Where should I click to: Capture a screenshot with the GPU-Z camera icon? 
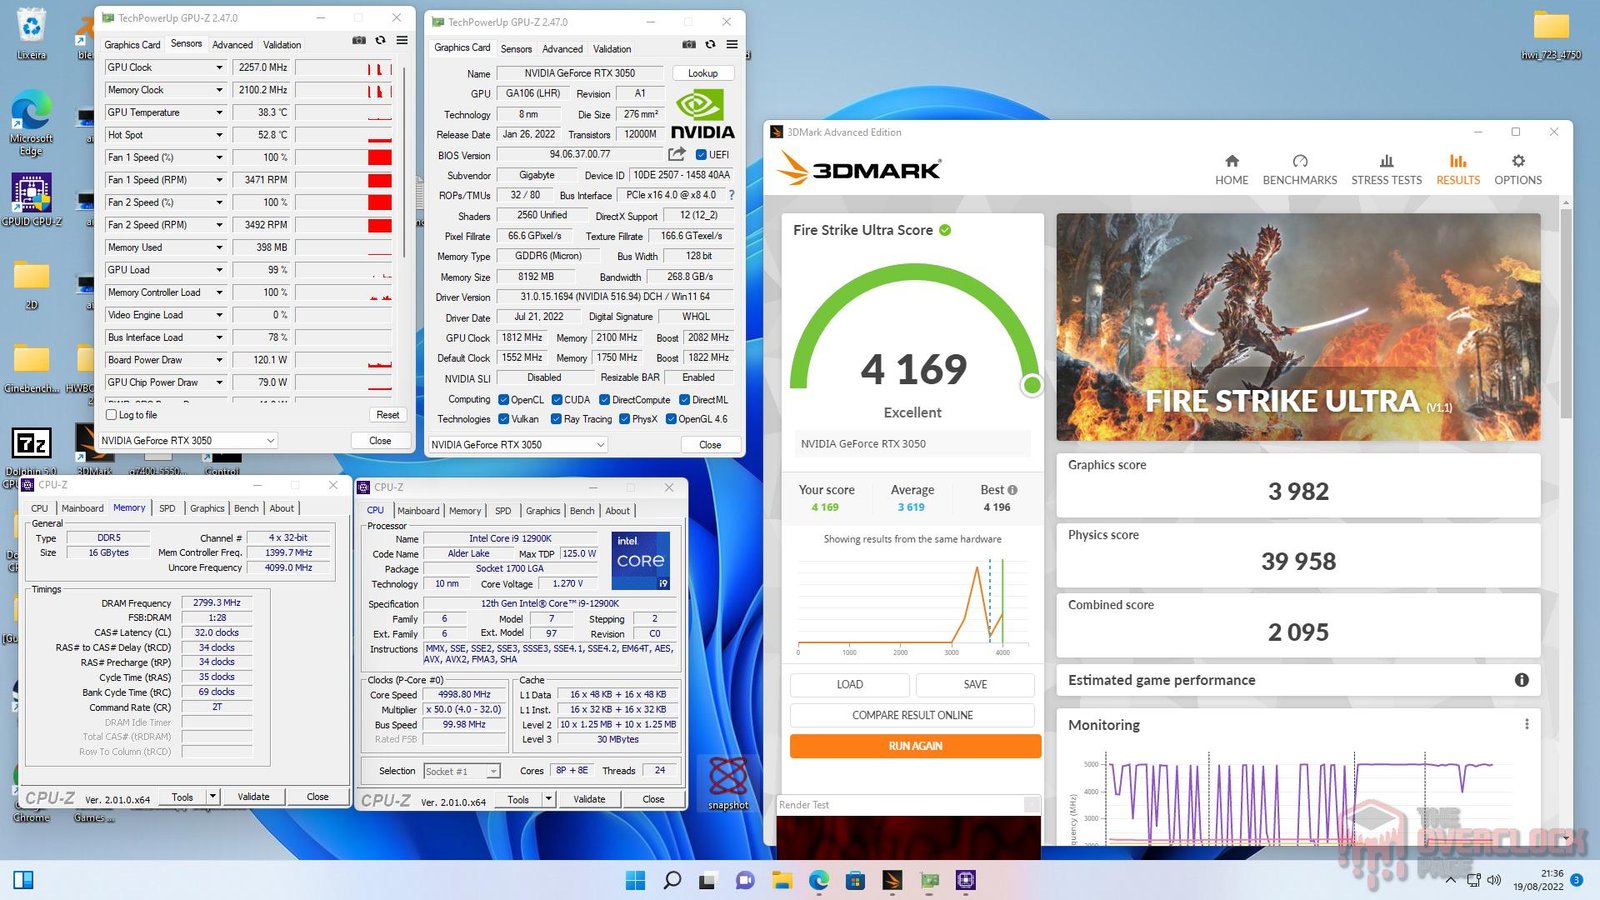357,40
